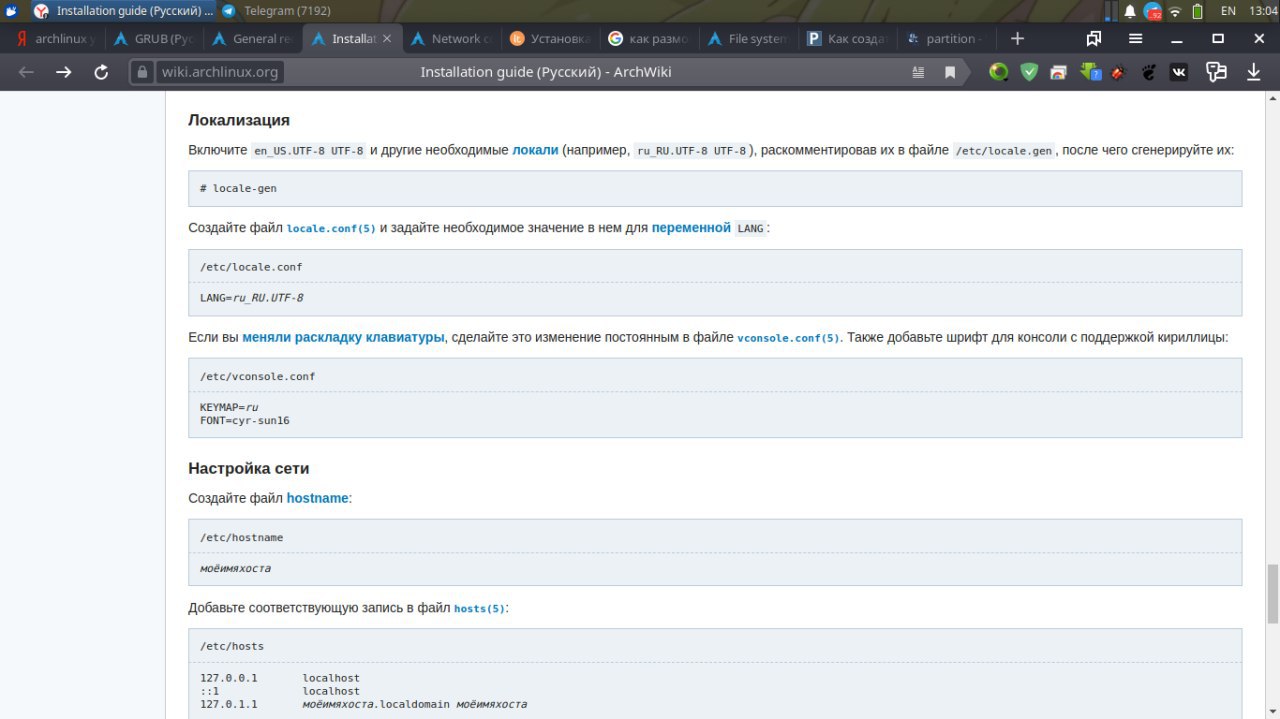Switch to the File system tab

[748, 39]
